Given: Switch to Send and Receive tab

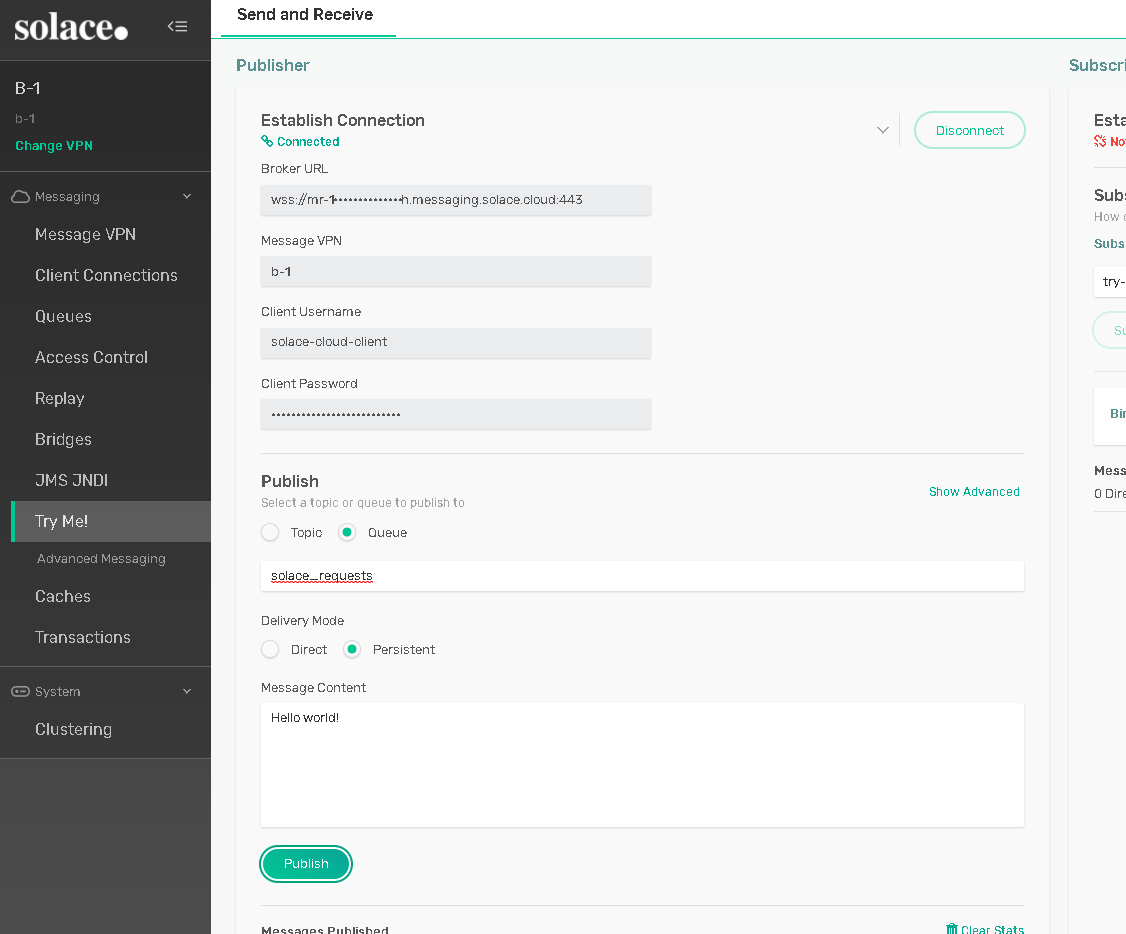Looking at the screenshot, I should (305, 15).
